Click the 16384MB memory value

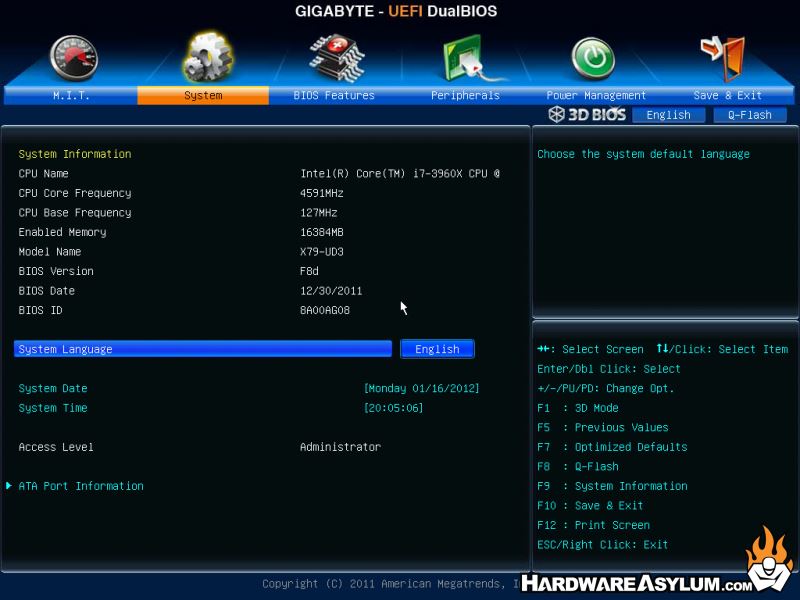point(321,232)
